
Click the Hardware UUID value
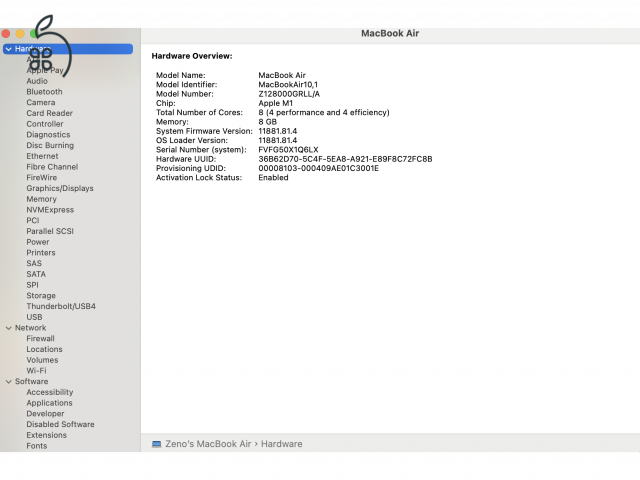(345, 159)
